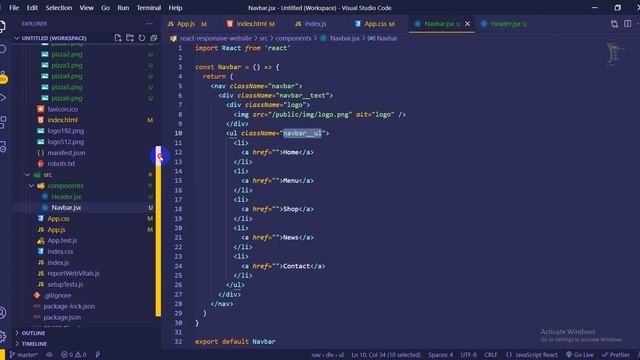
Task: Open setupTests.js in the file tree
Action: tap(65, 284)
